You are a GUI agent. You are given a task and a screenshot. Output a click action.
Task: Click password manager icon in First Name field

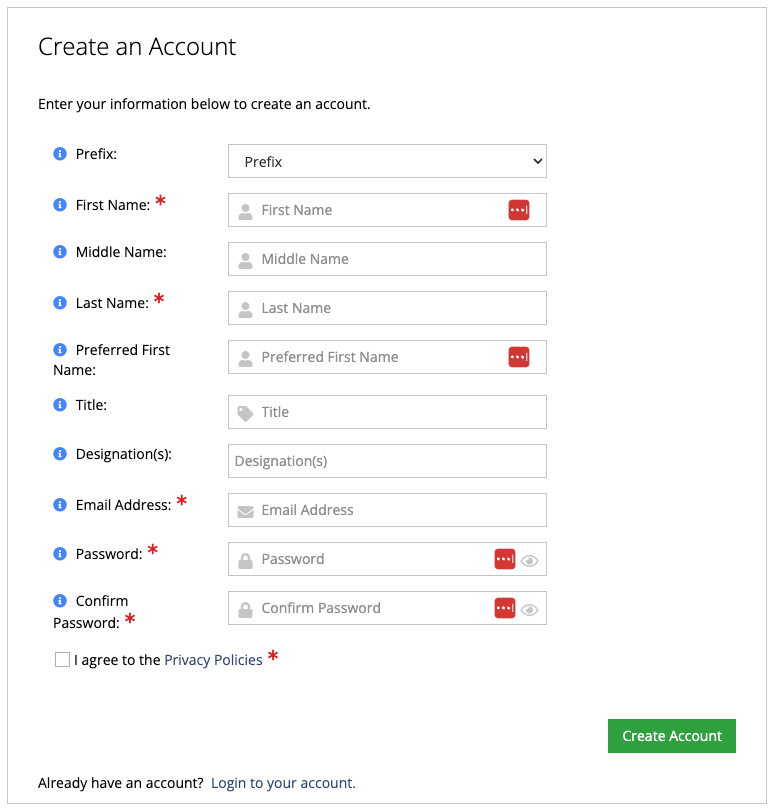tap(518, 210)
